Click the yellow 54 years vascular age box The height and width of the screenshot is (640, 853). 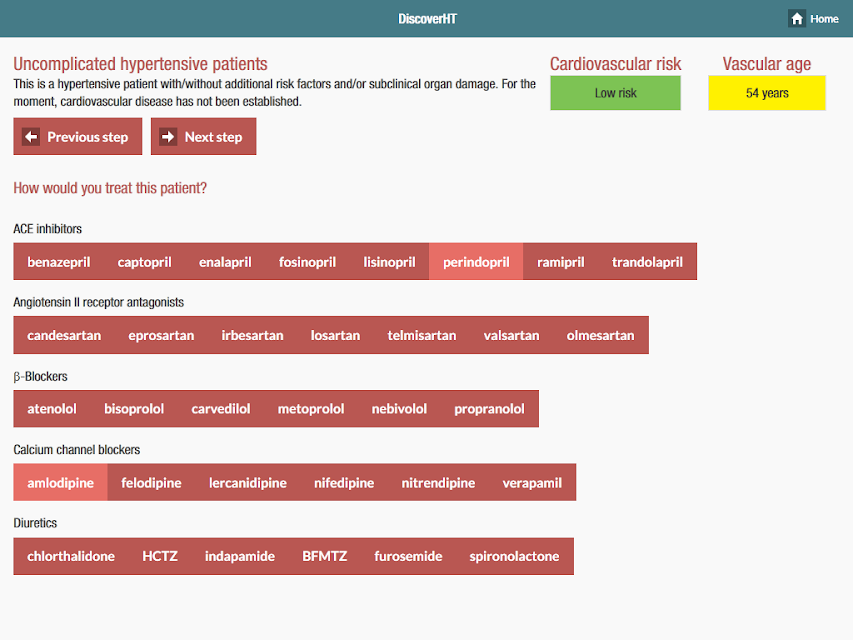(767, 93)
